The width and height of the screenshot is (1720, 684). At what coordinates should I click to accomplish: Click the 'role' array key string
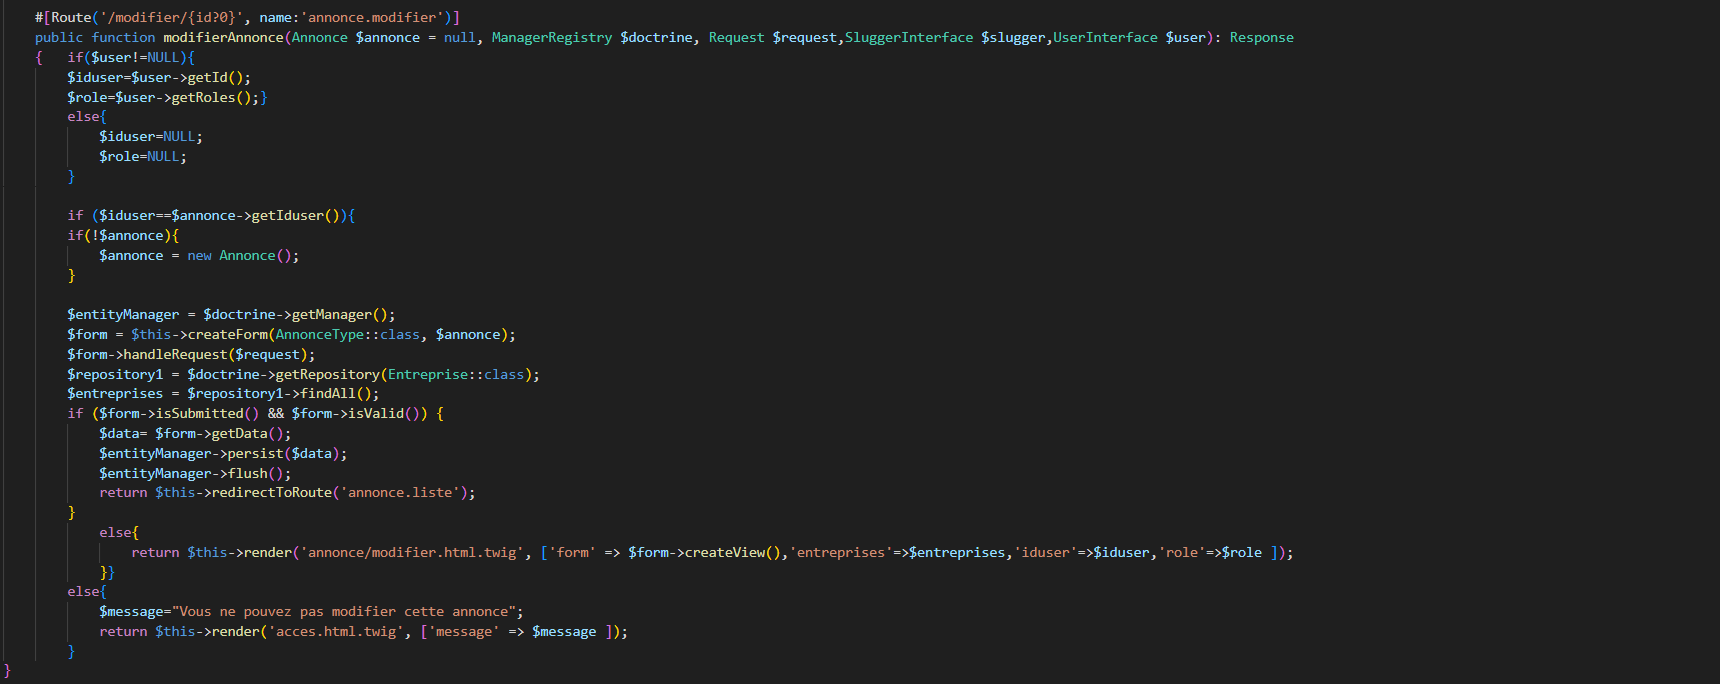pos(1181,552)
